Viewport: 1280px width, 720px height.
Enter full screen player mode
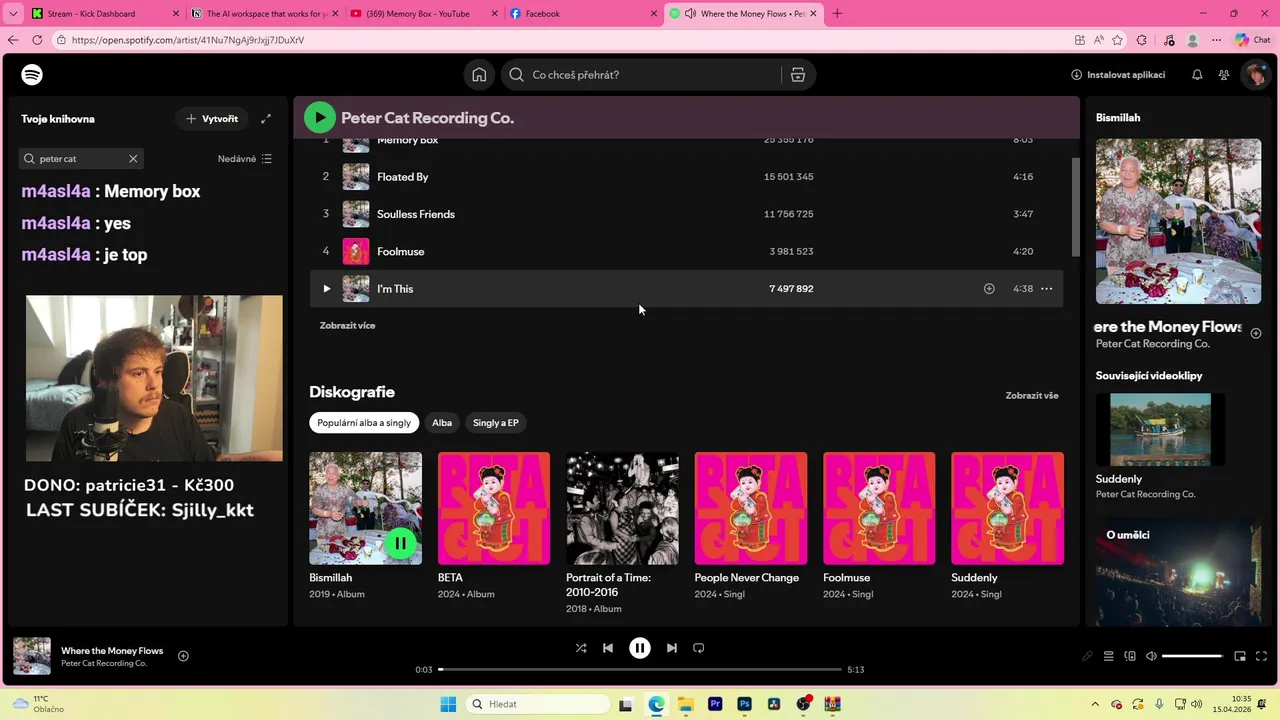click(x=1260, y=656)
